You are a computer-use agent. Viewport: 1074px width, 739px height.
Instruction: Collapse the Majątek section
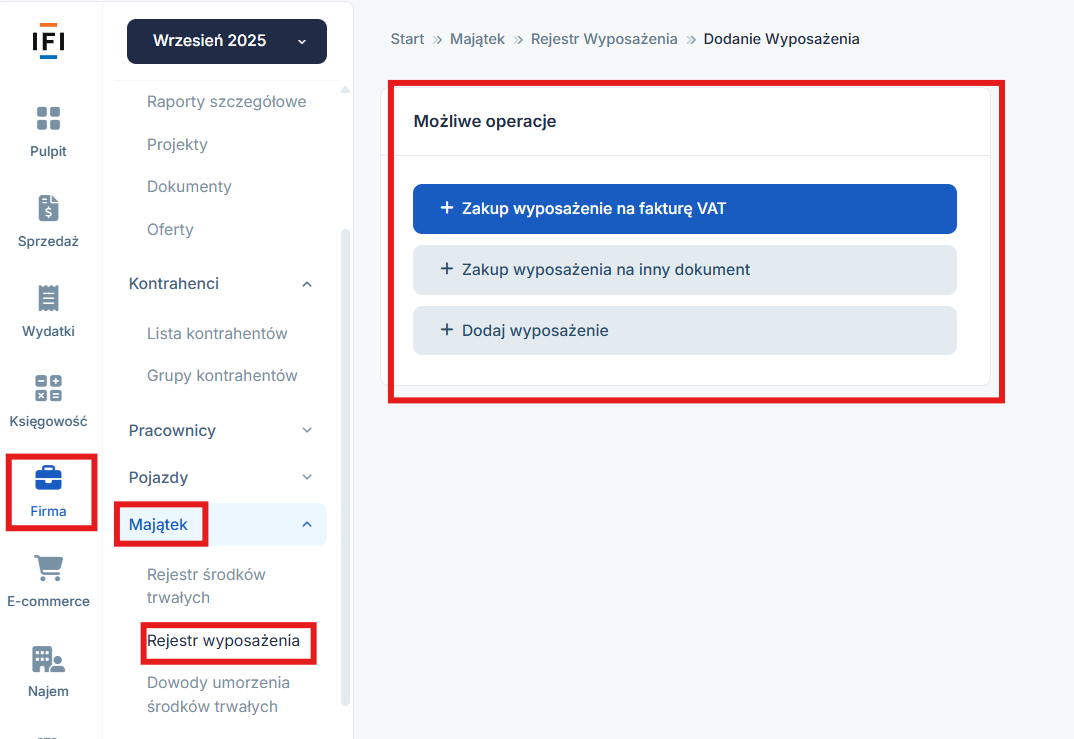[x=307, y=524]
